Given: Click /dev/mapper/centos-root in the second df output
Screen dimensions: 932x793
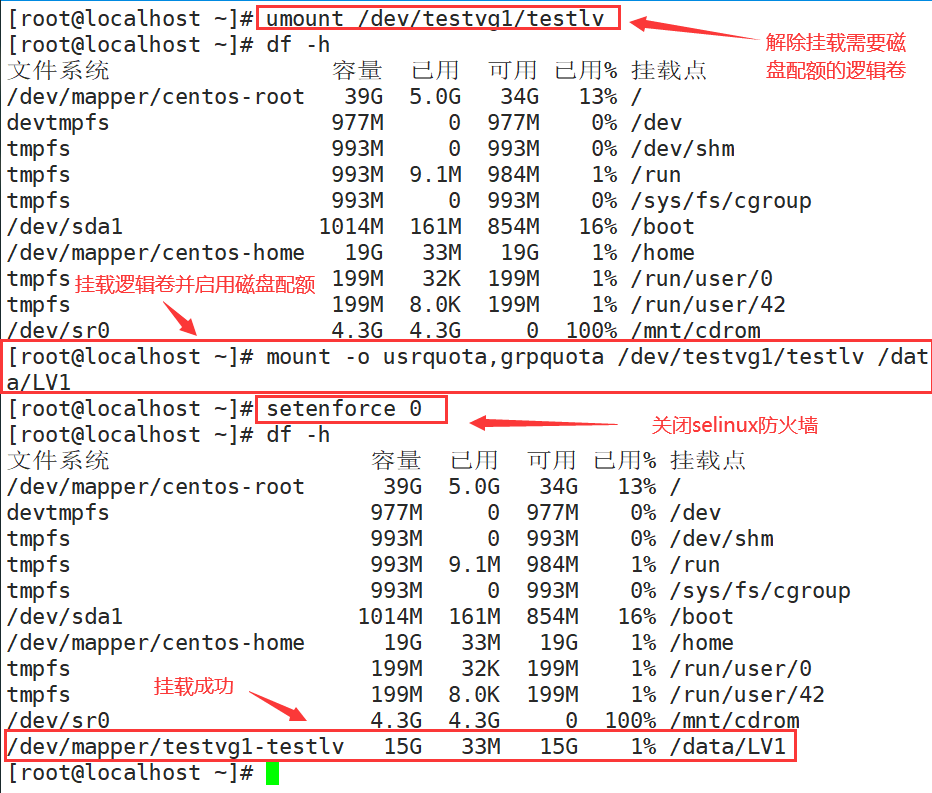Looking at the screenshot, I should [156, 487].
